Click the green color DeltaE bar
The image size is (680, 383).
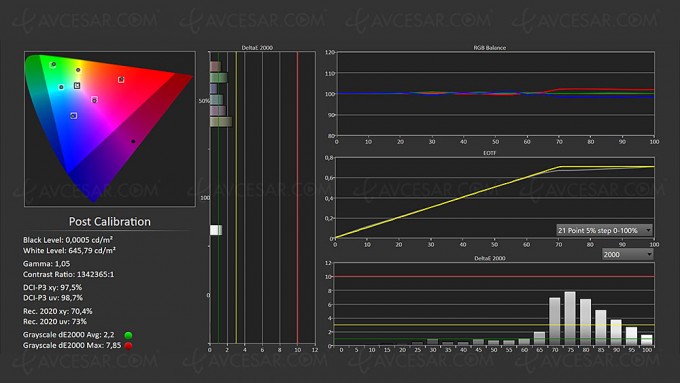tap(218, 78)
